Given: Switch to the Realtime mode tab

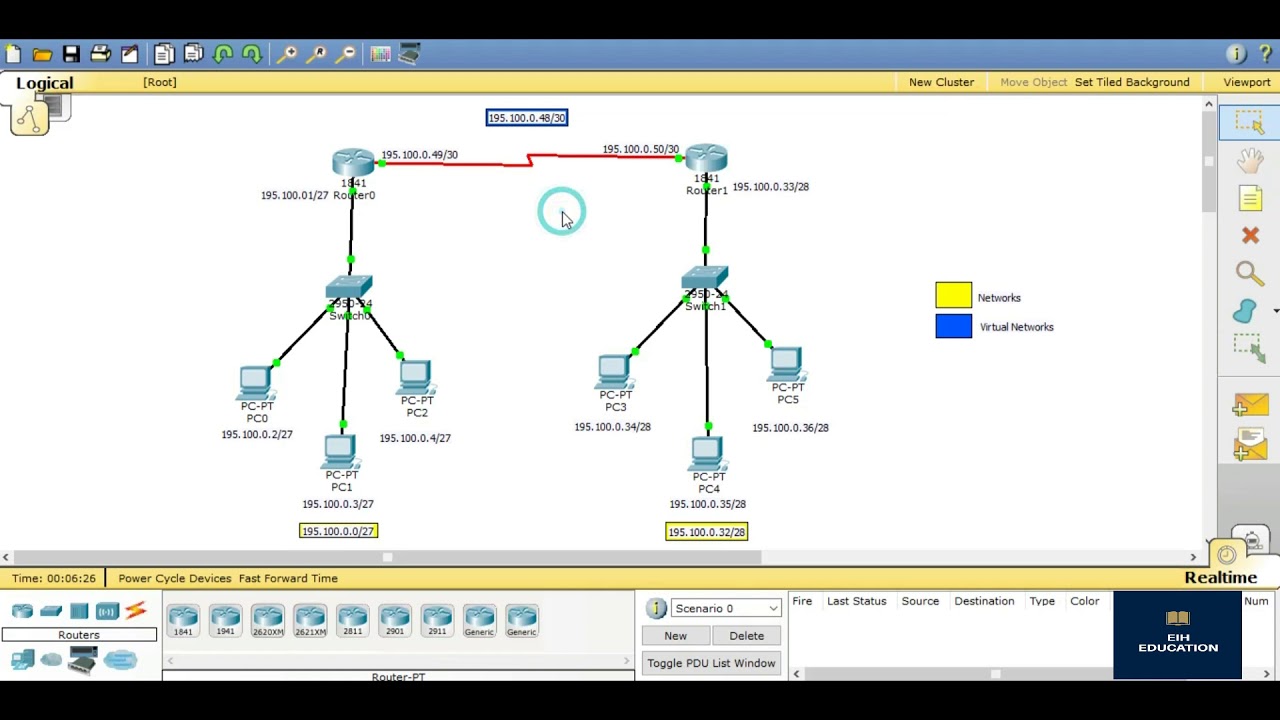Looking at the screenshot, I should (x=1220, y=577).
